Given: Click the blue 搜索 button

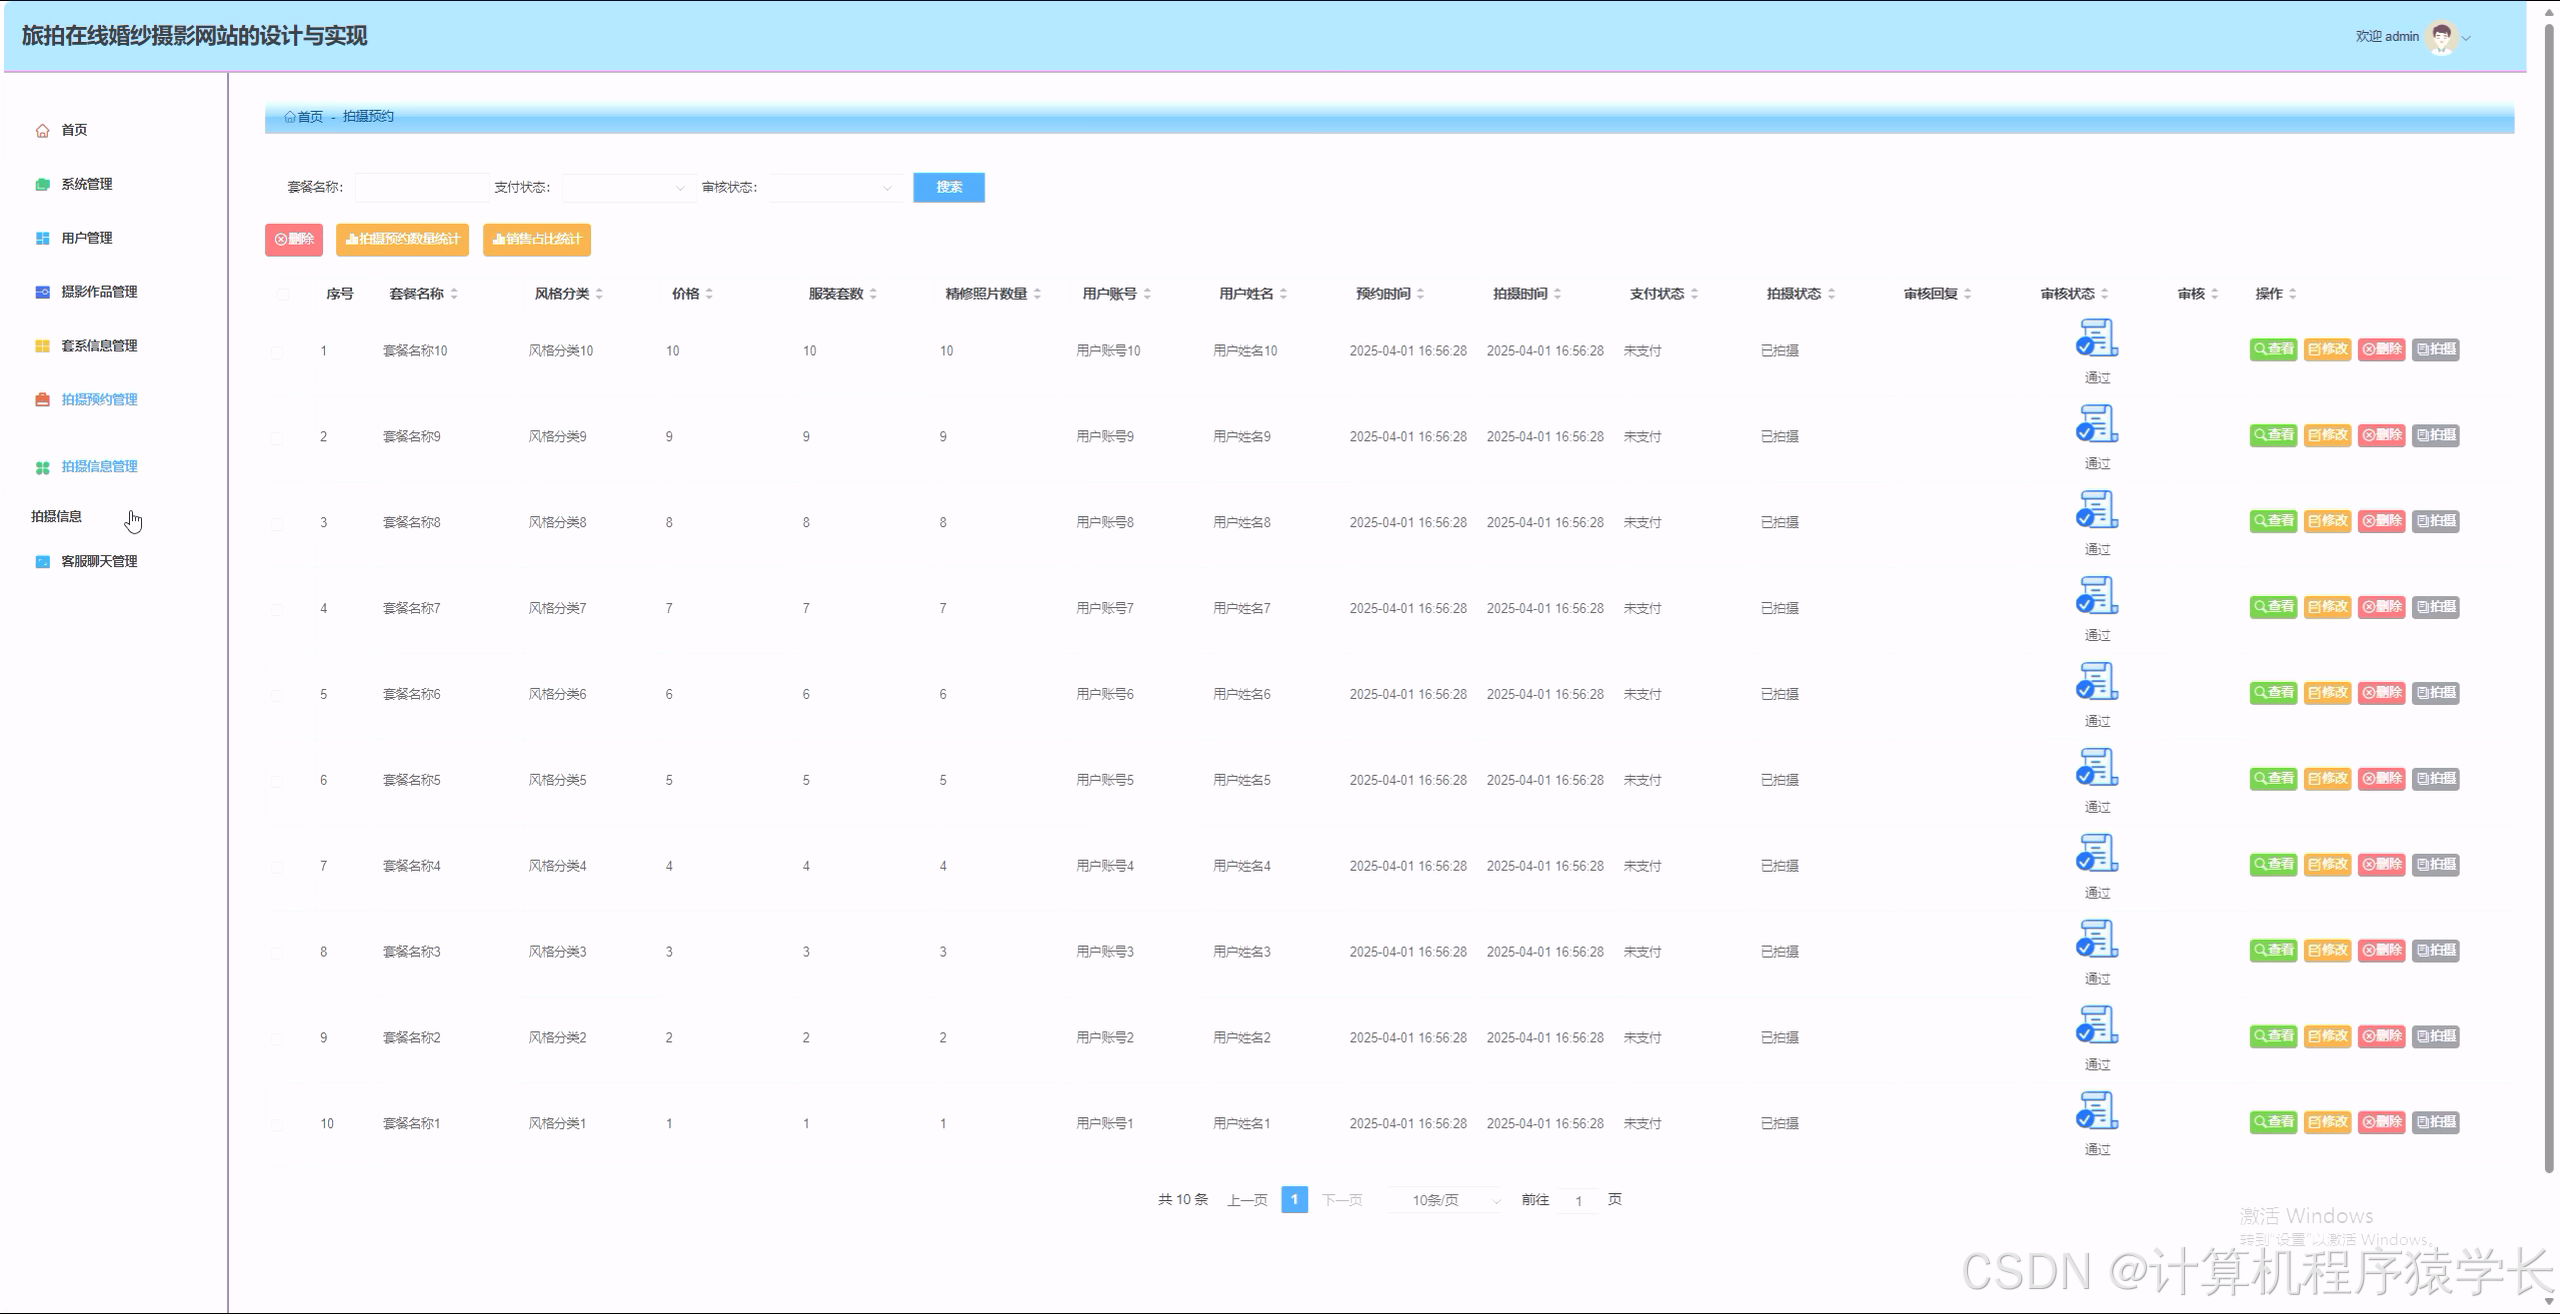Looking at the screenshot, I should pos(948,188).
